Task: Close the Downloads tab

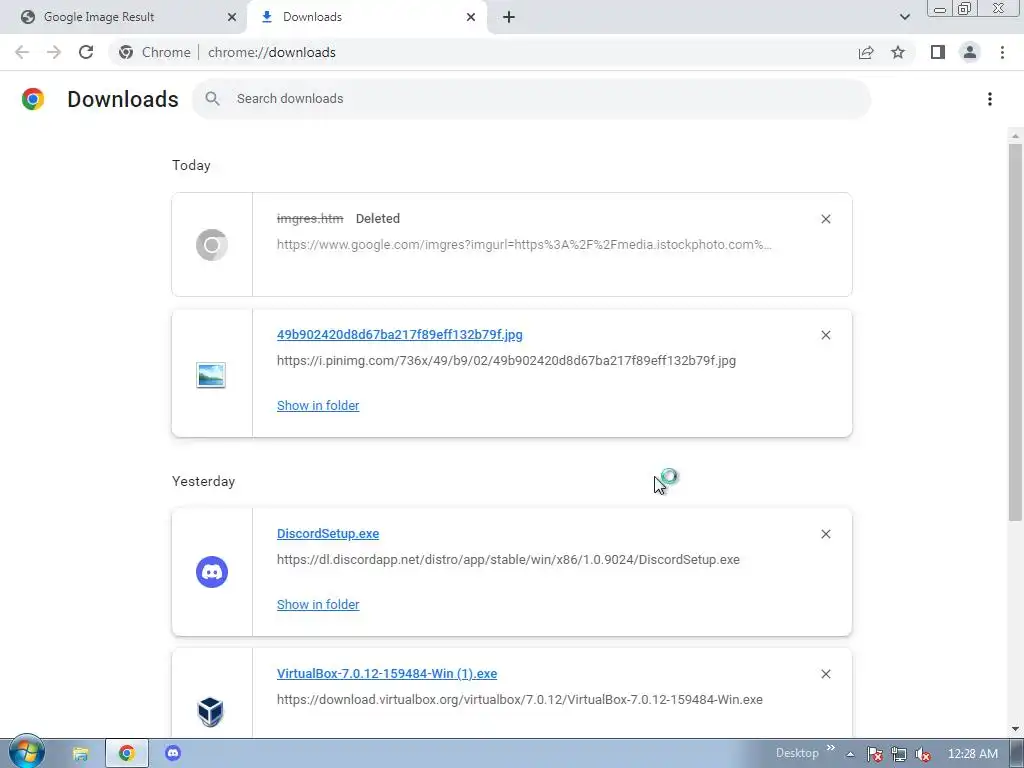Action: pyautogui.click(x=471, y=17)
